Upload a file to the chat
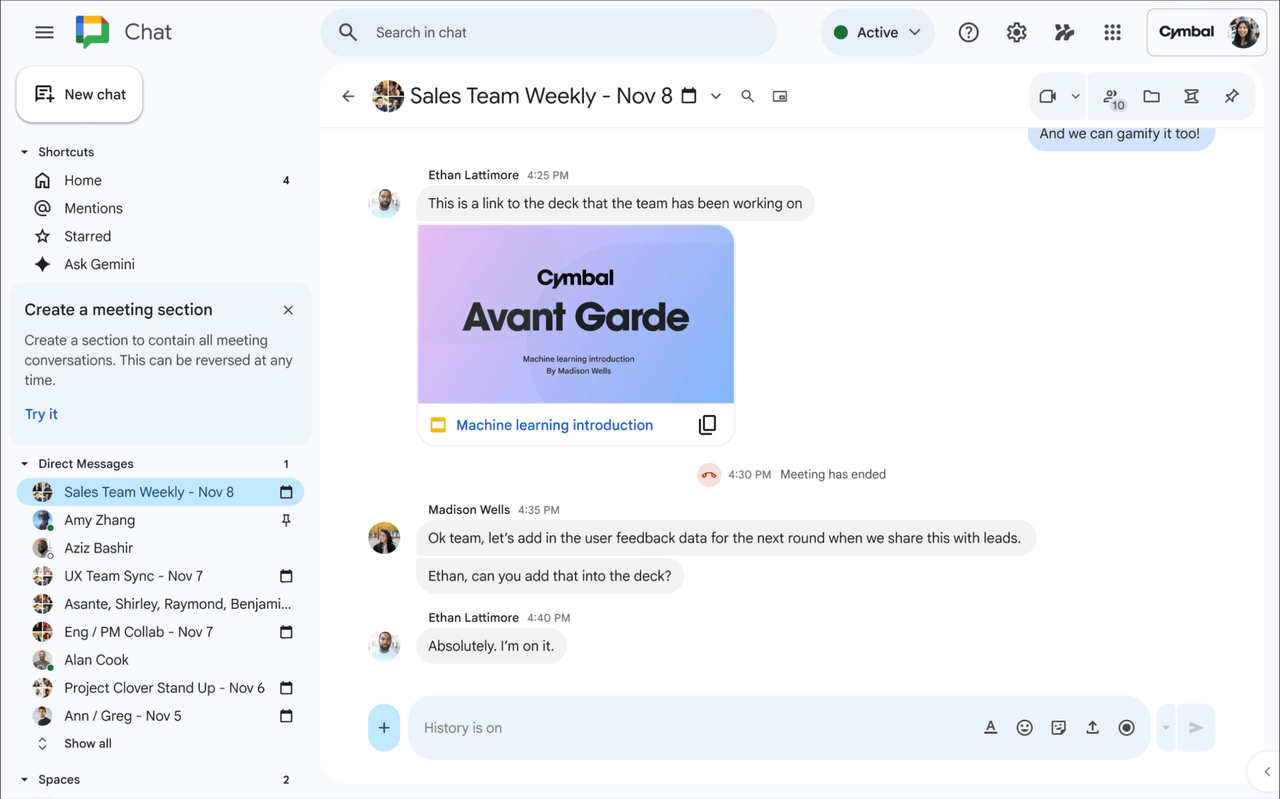Viewport: 1280px width, 799px height. click(1092, 727)
